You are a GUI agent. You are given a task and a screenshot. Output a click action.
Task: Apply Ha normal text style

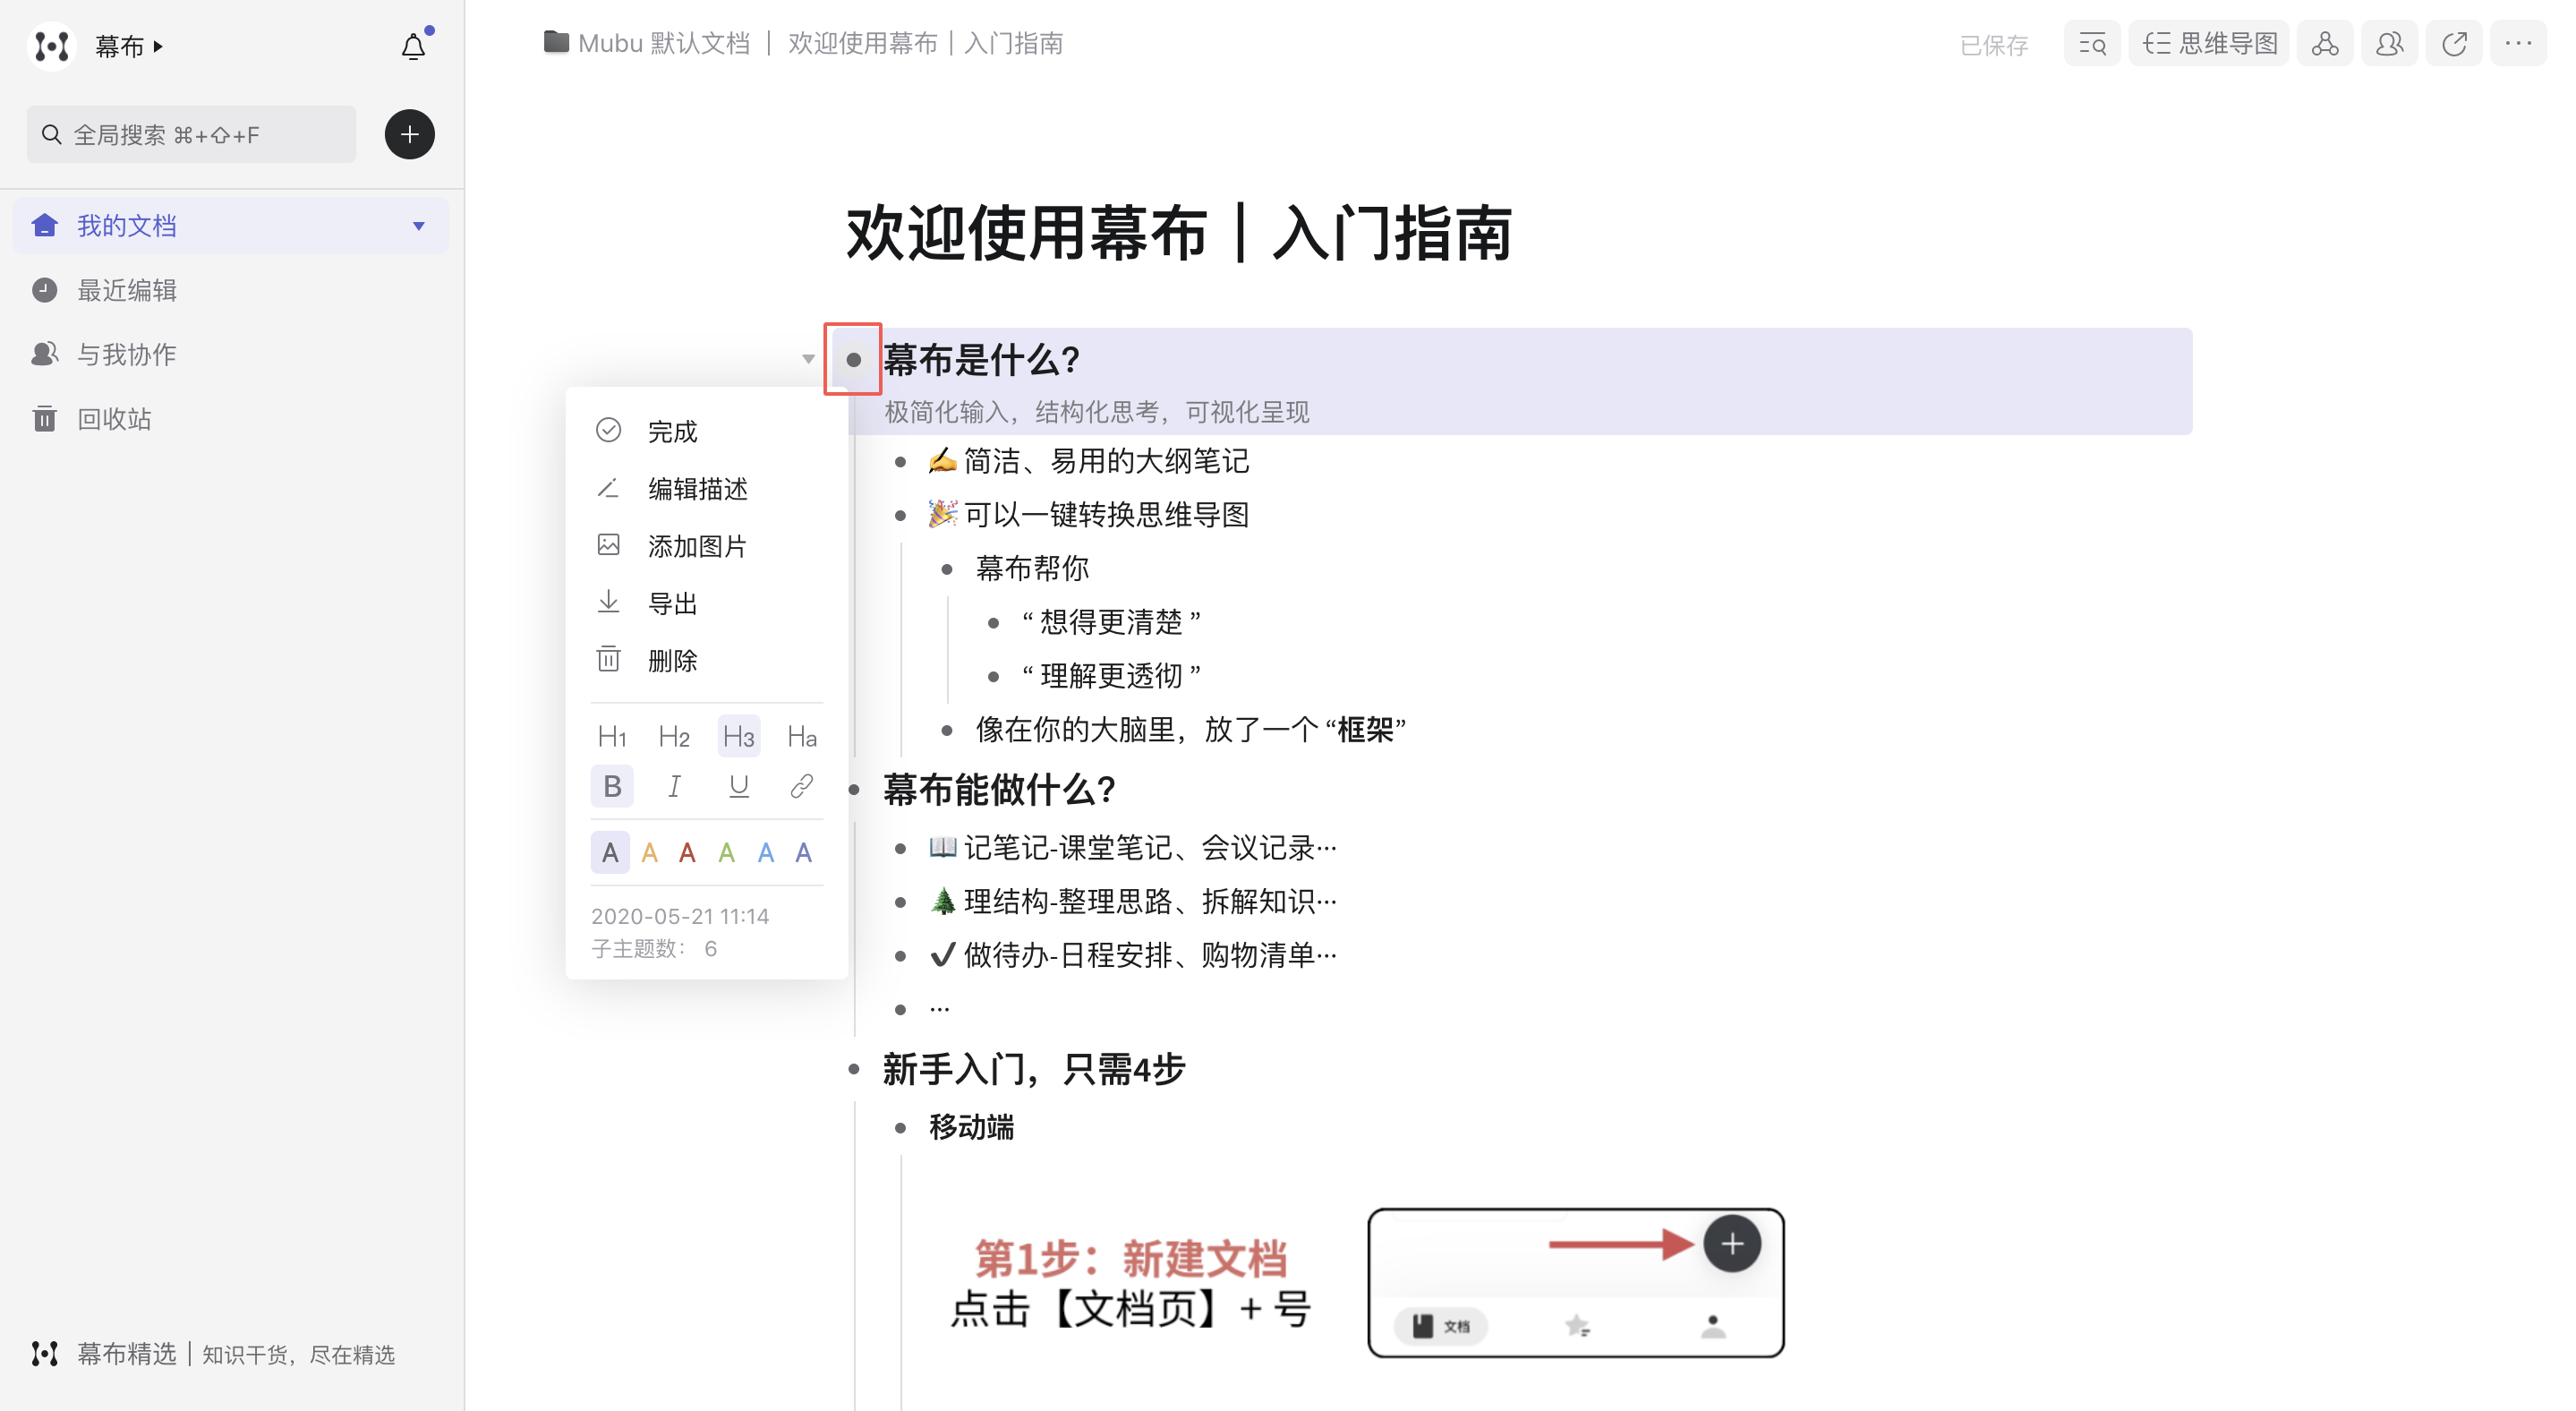point(802,737)
